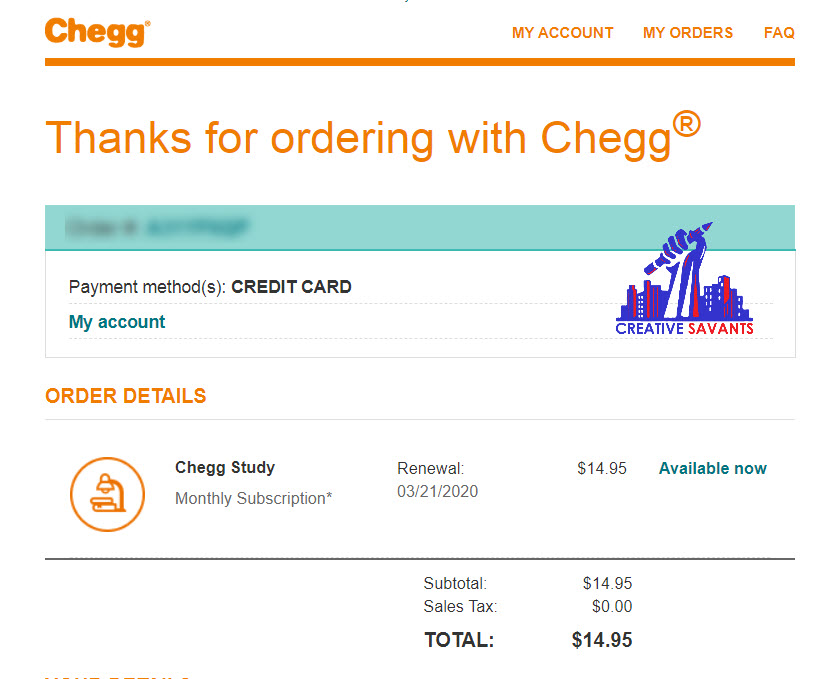The width and height of the screenshot is (838, 679).
Task: Select the $14.95 TOTAL amount
Action: [x=601, y=640]
